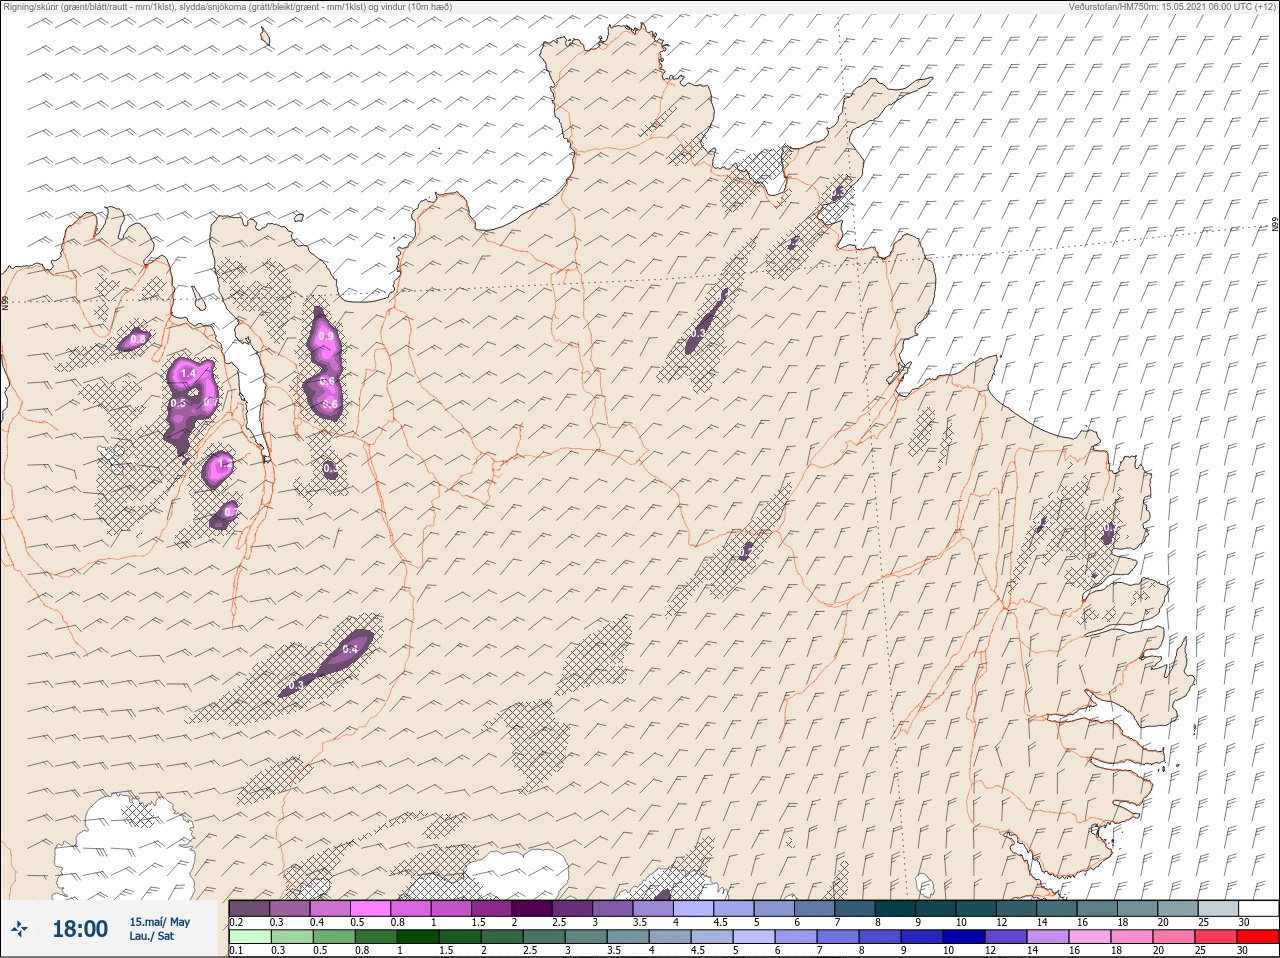Click the '15.maí/ May' date text
This screenshot has height=958, width=1280.
pyautogui.click(x=159, y=922)
